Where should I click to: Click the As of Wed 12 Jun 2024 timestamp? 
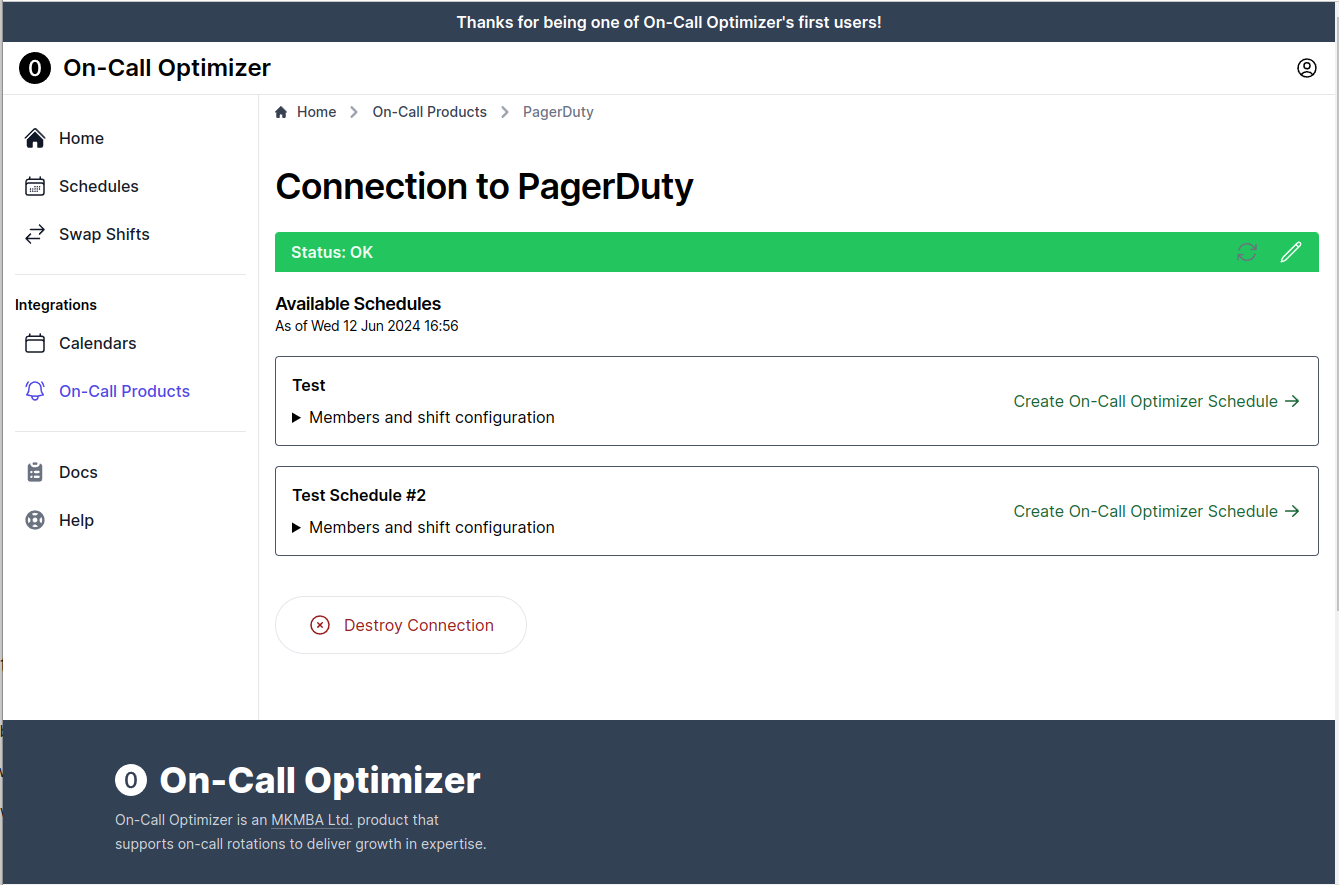367,326
